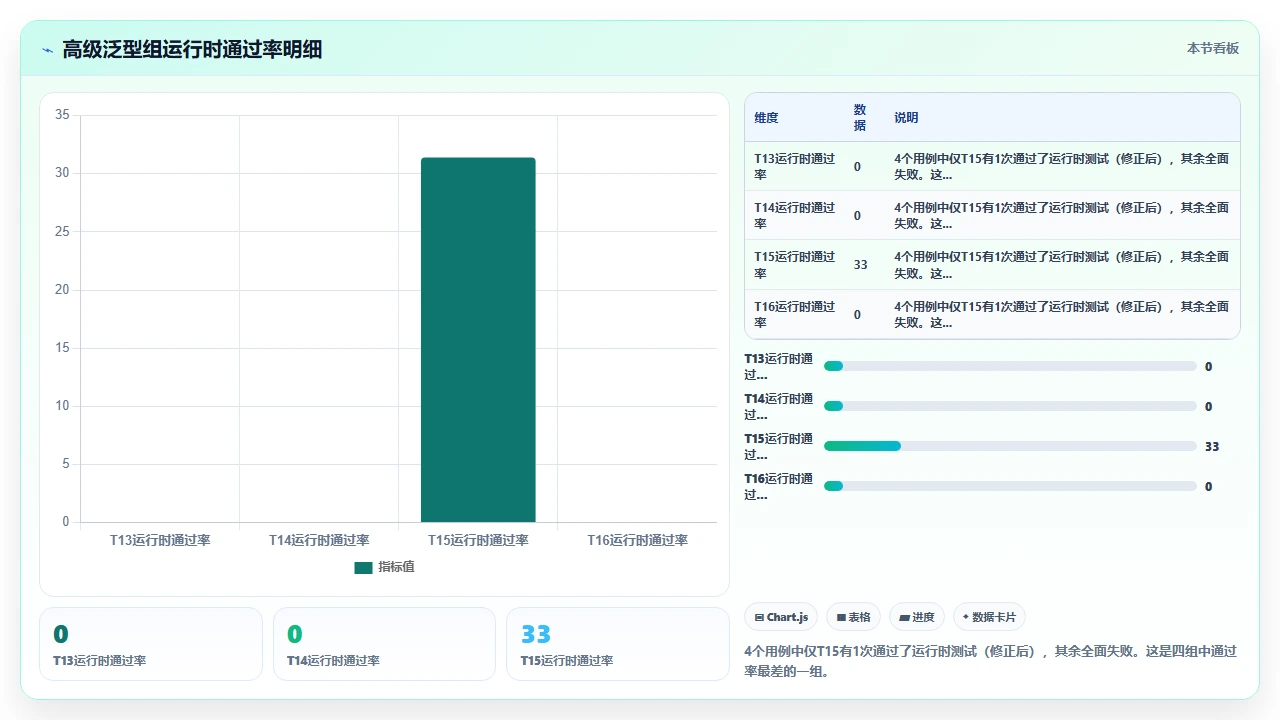The width and height of the screenshot is (1280, 720).
Task: Click the 维度 column header
Action: (766, 118)
